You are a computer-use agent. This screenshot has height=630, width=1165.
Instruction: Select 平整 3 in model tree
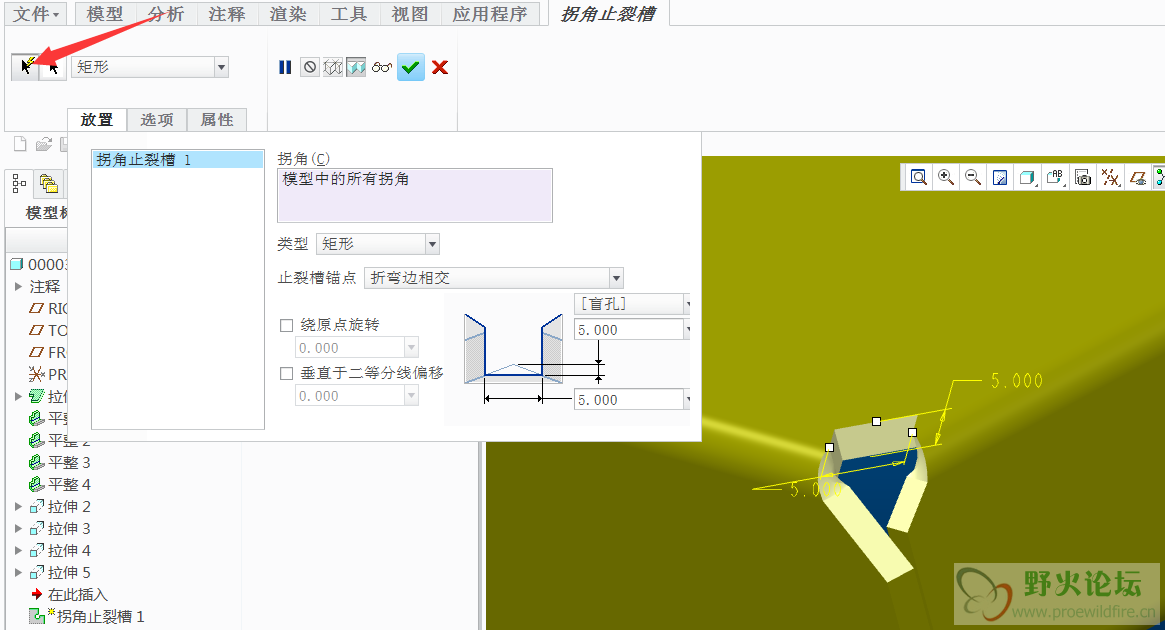pyautogui.click(x=59, y=463)
